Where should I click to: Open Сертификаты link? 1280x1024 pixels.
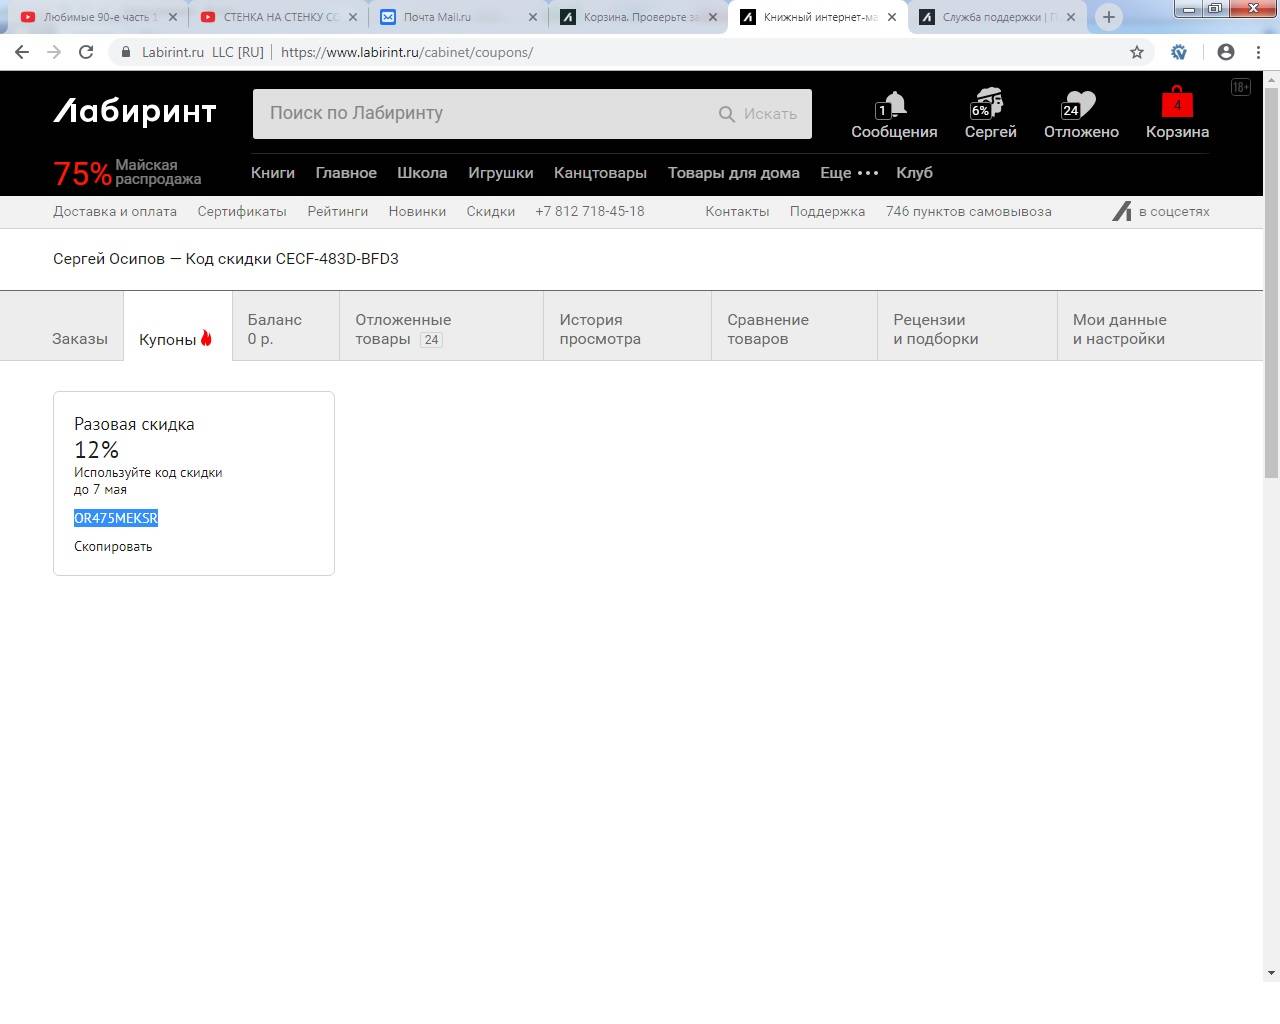pyautogui.click(x=242, y=211)
